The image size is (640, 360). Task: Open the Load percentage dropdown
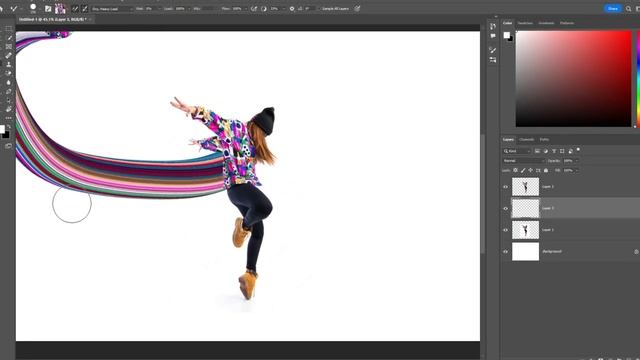[x=189, y=9]
